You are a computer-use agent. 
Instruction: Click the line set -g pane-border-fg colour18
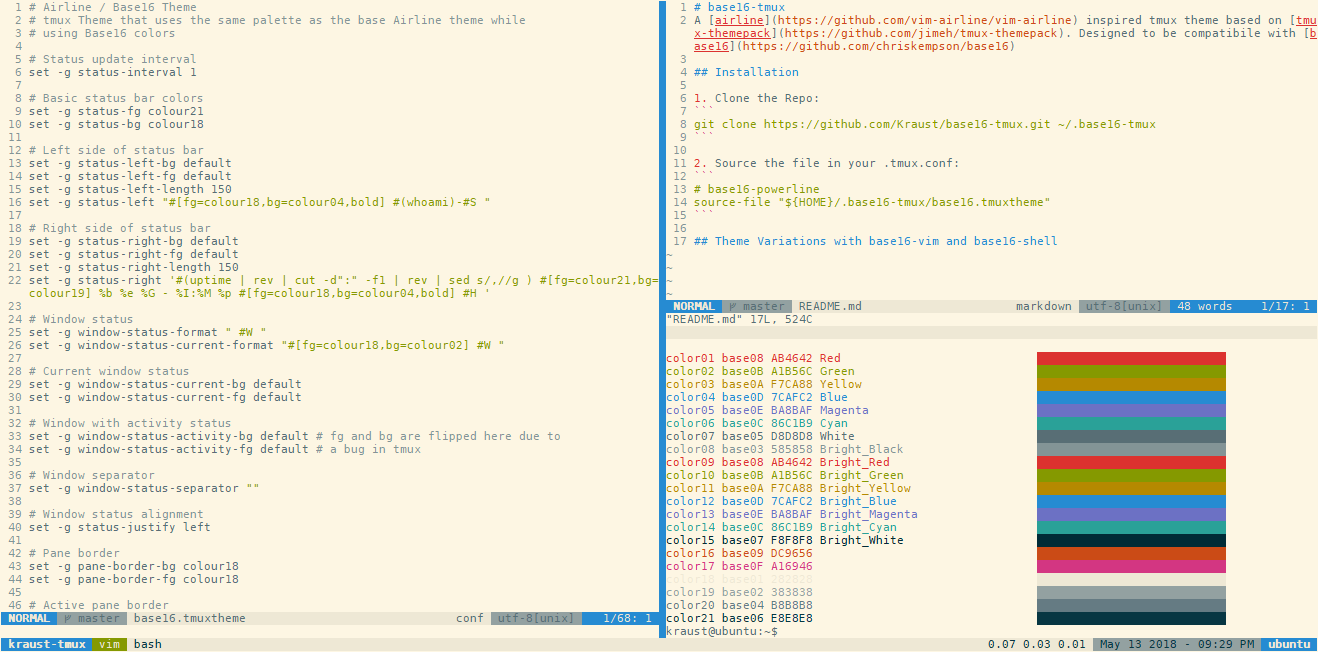134,579
